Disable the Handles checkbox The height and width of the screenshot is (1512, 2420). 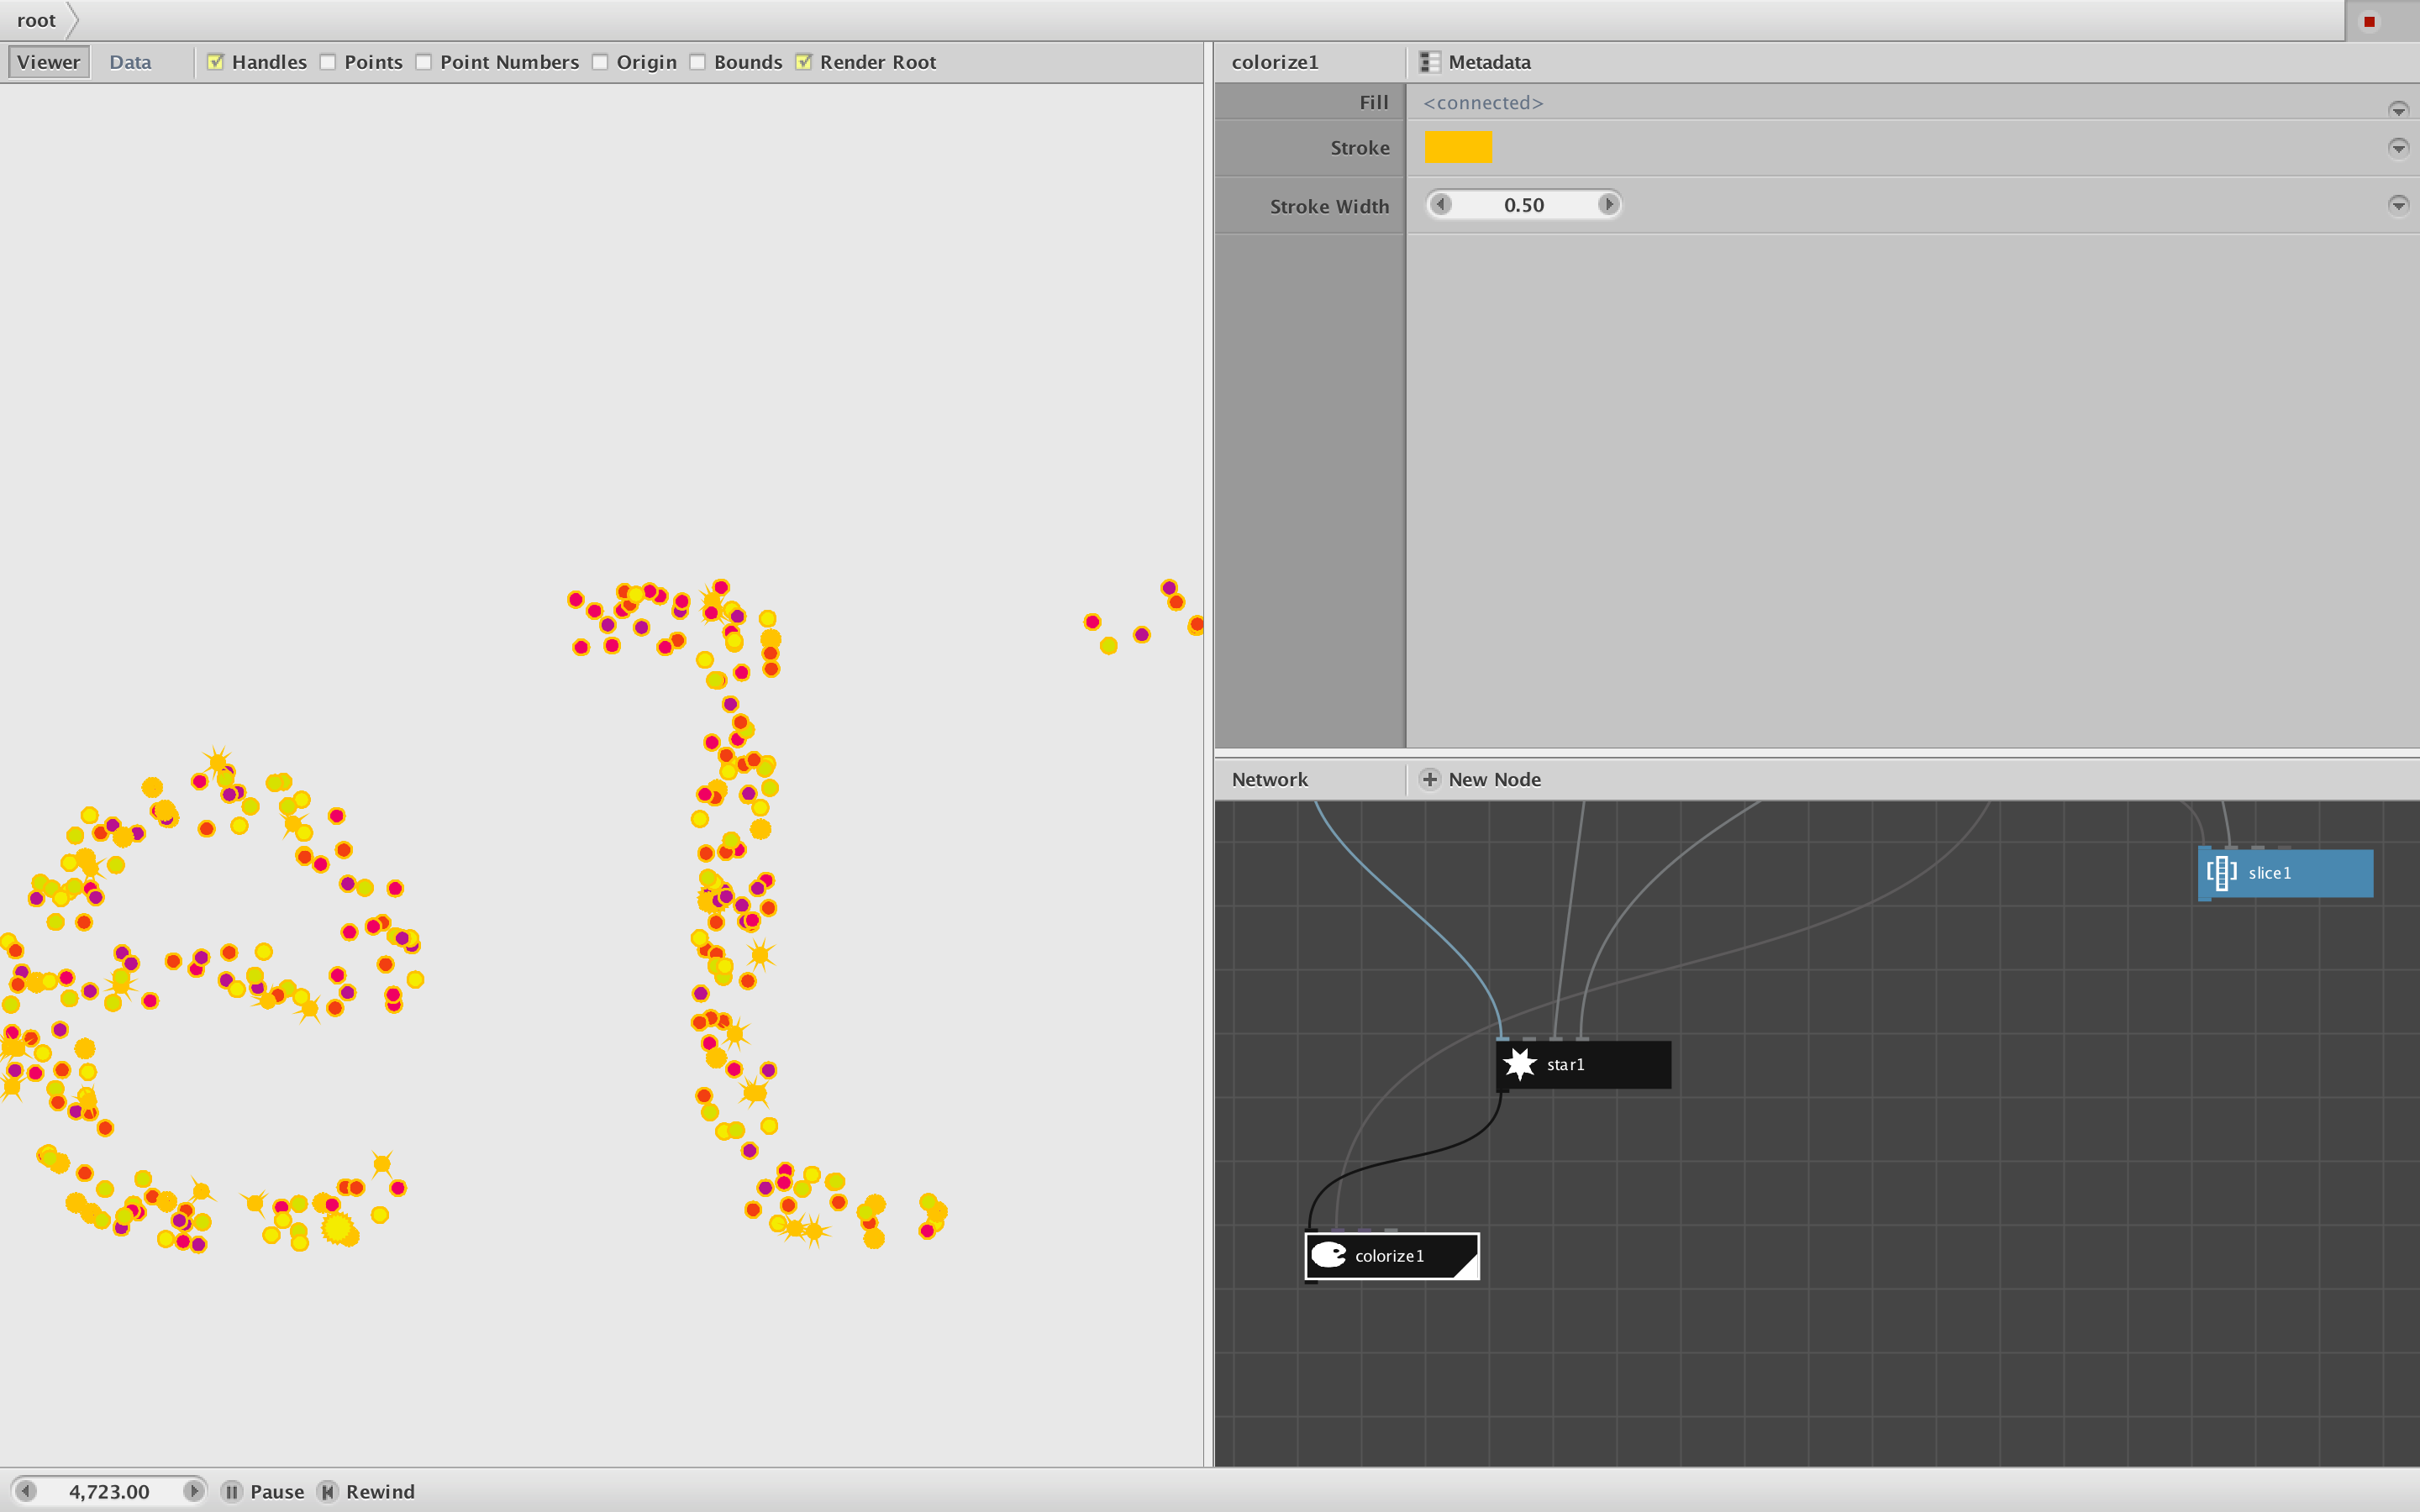[215, 62]
